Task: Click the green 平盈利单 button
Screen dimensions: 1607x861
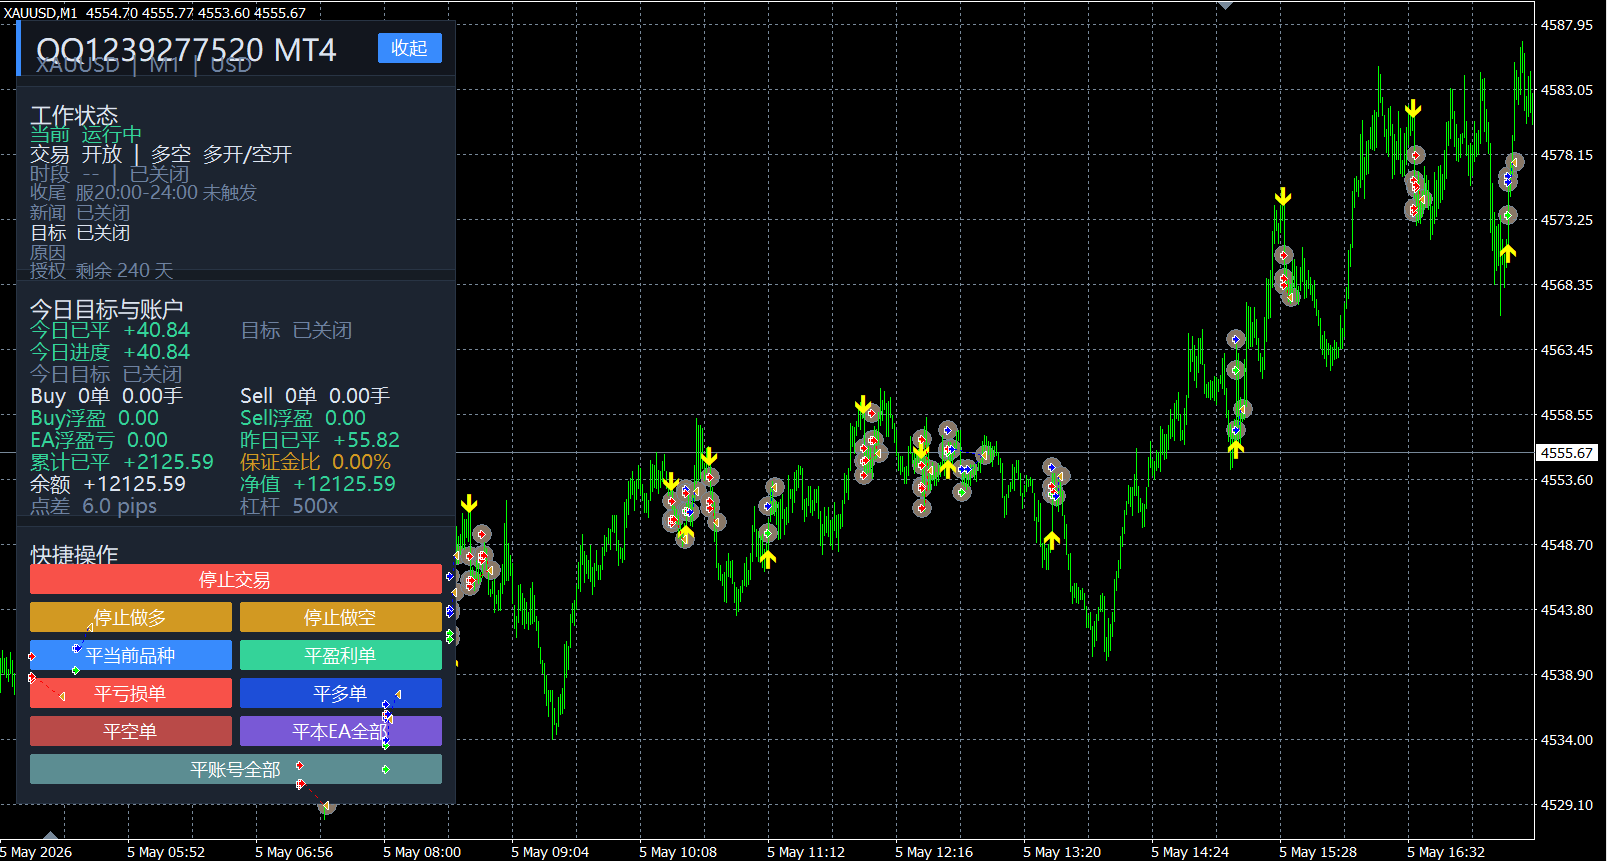Action: 341,655
